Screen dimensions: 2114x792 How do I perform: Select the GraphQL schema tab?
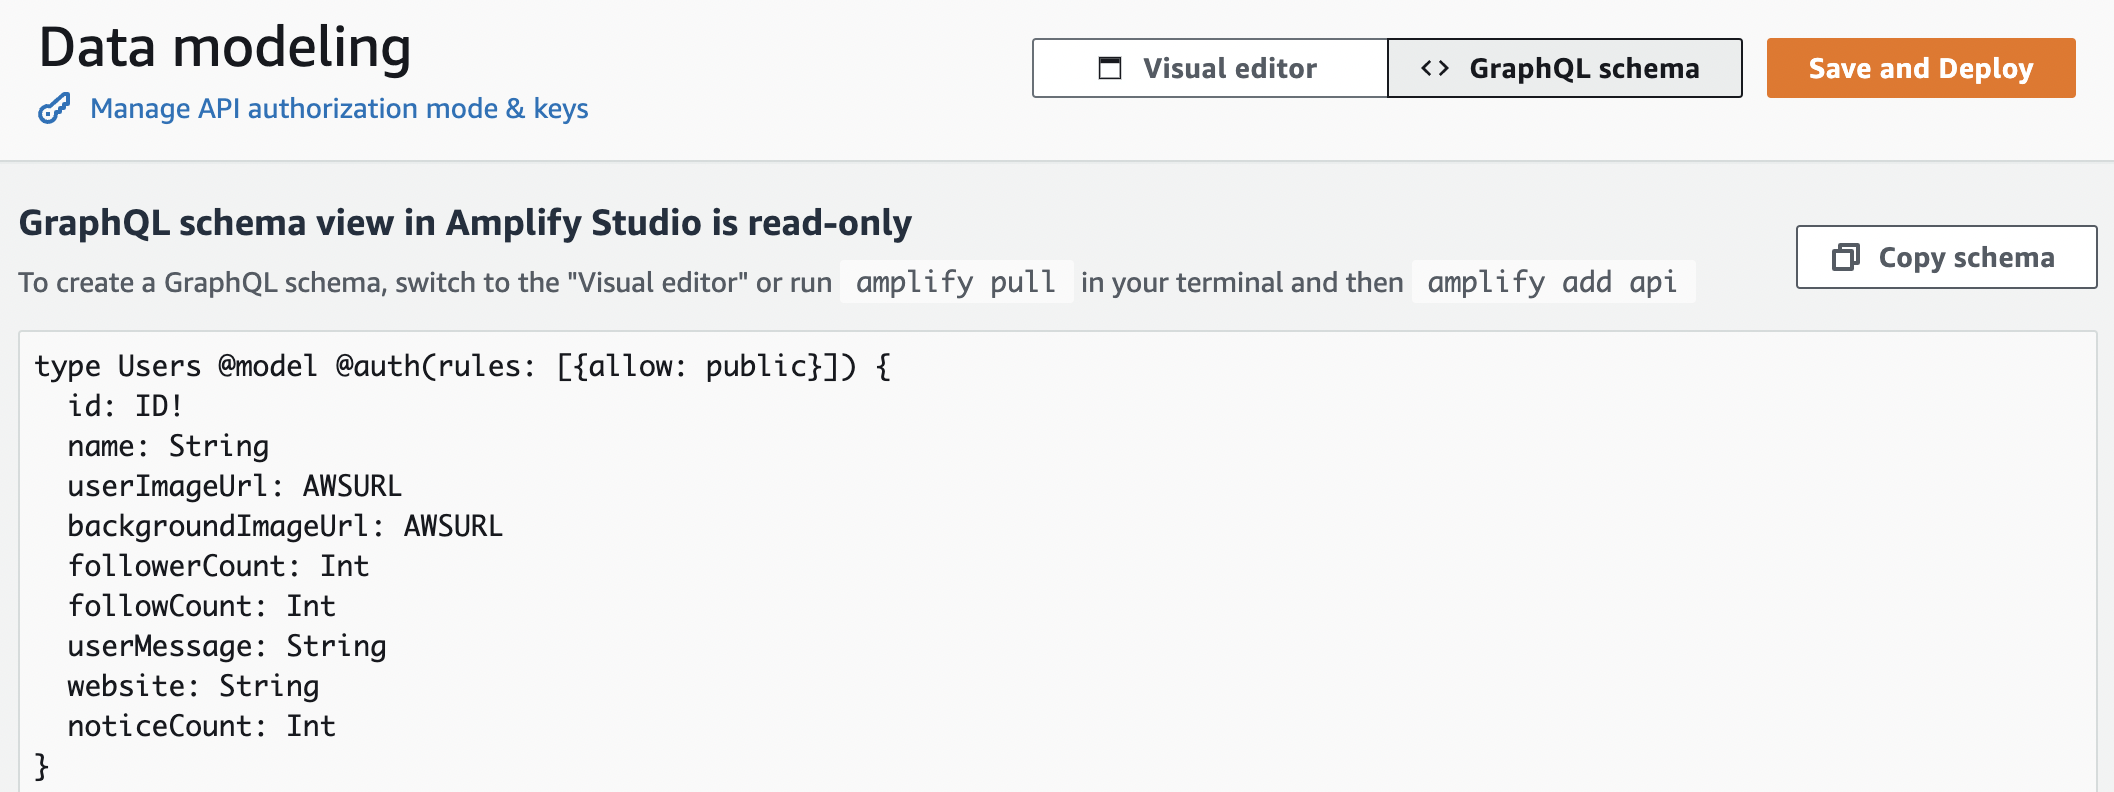pyautogui.click(x=1565, y=68)
